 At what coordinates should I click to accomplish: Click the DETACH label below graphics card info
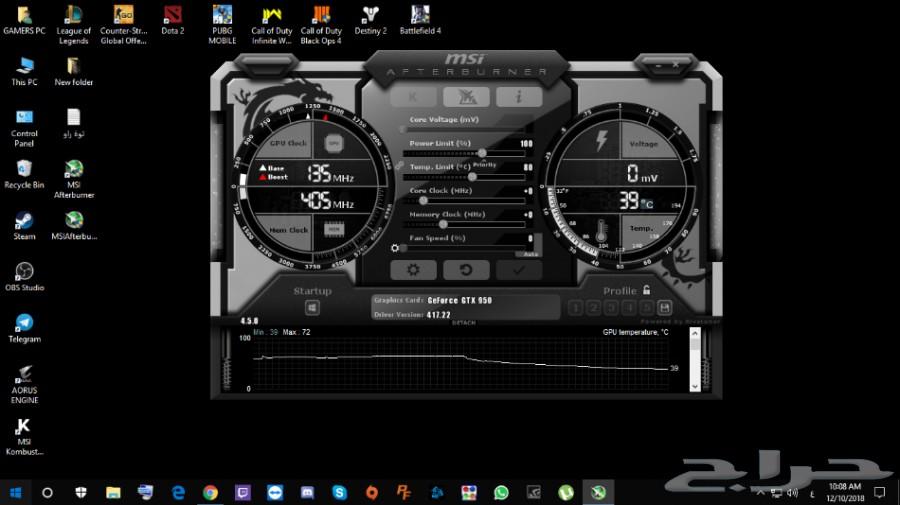point(464,323)
